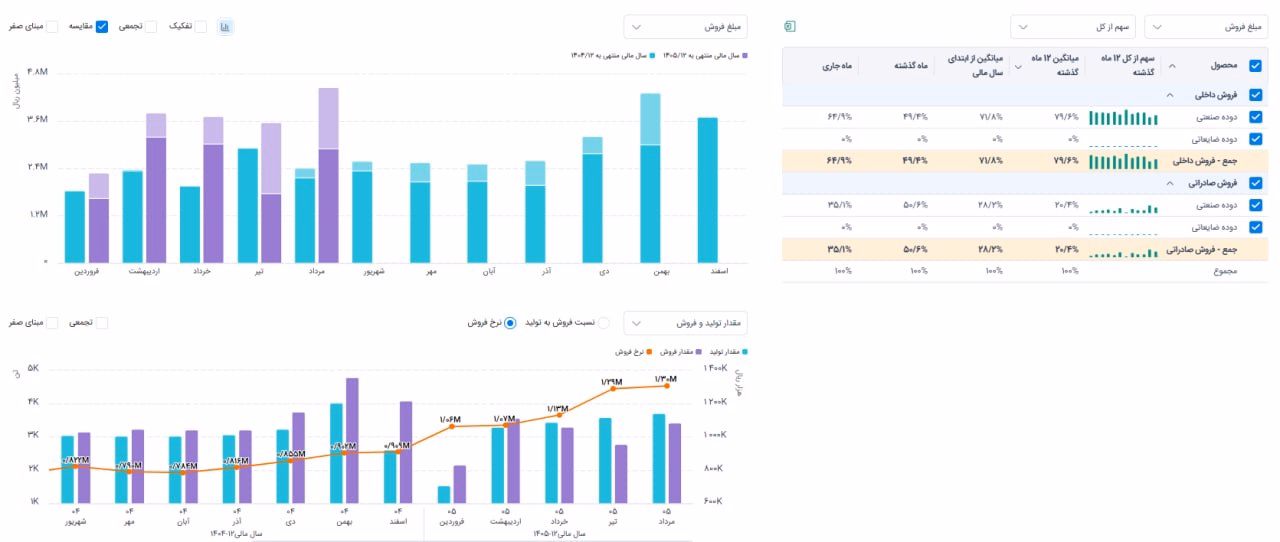The image size is (1280, 542).
Task: Click the جمع - فروش داخلی sparkline
Action: [1122, 161]
